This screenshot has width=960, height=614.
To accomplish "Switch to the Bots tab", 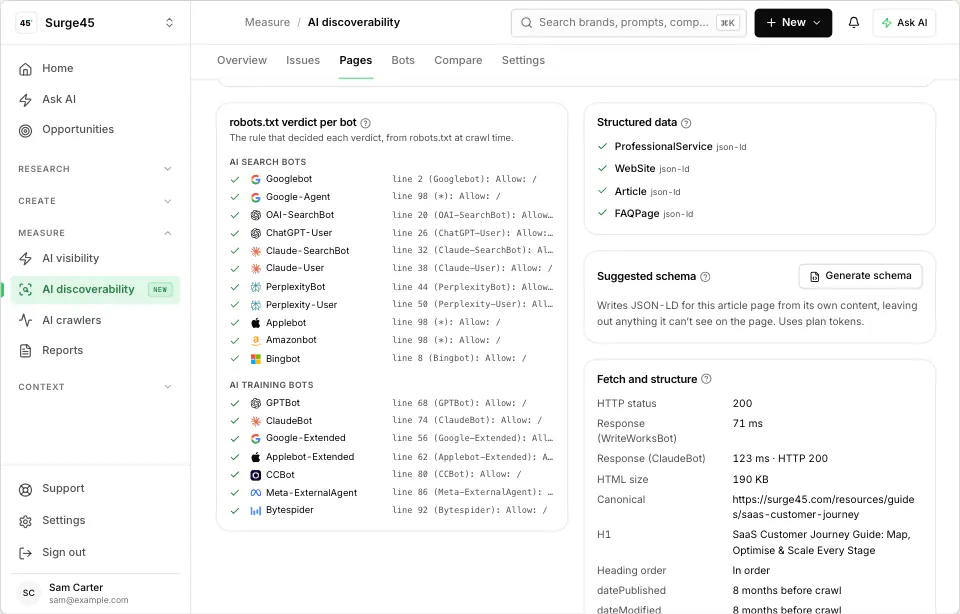I will click(x=403, y=60).
